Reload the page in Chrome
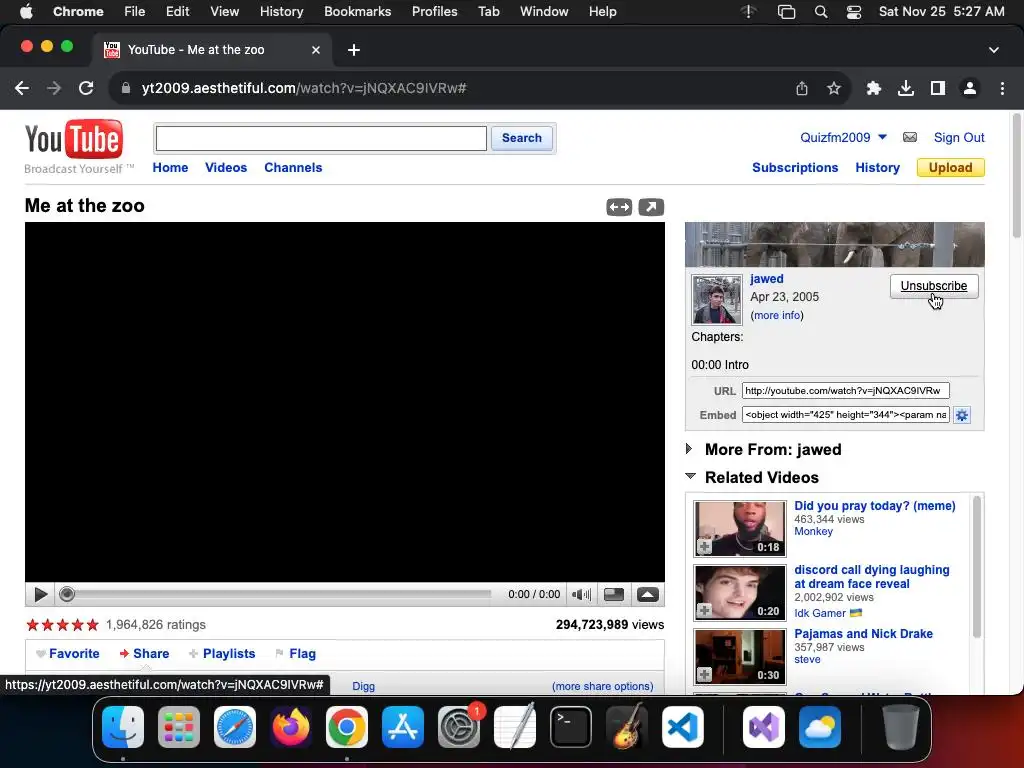This screenshot has height=768, width=1024. [x=86, y=88]
